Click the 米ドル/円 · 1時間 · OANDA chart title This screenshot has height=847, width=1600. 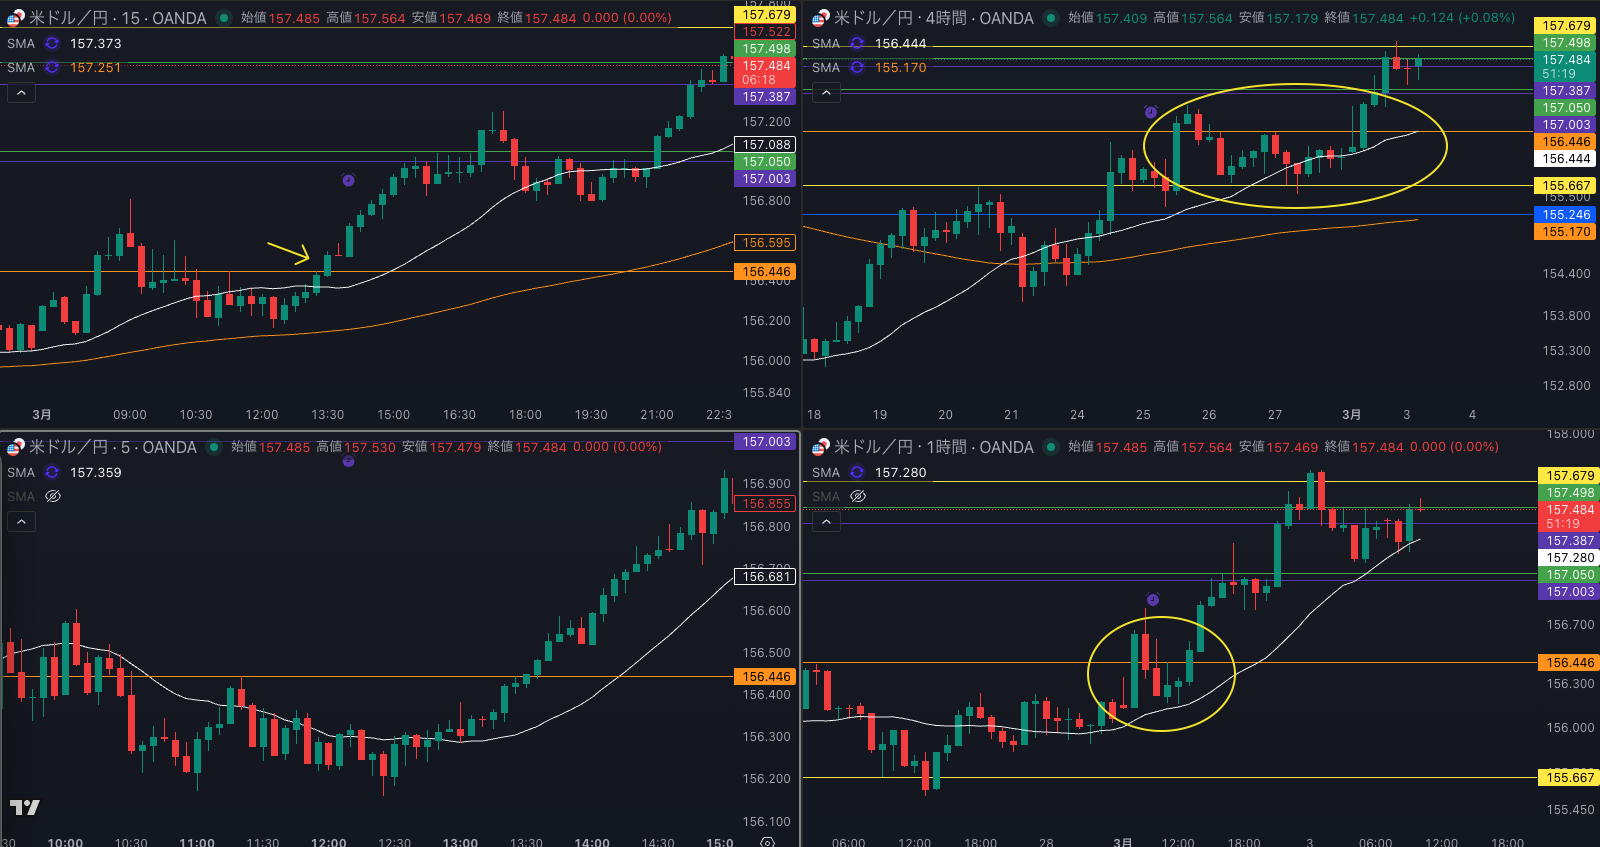coord(933,447)
